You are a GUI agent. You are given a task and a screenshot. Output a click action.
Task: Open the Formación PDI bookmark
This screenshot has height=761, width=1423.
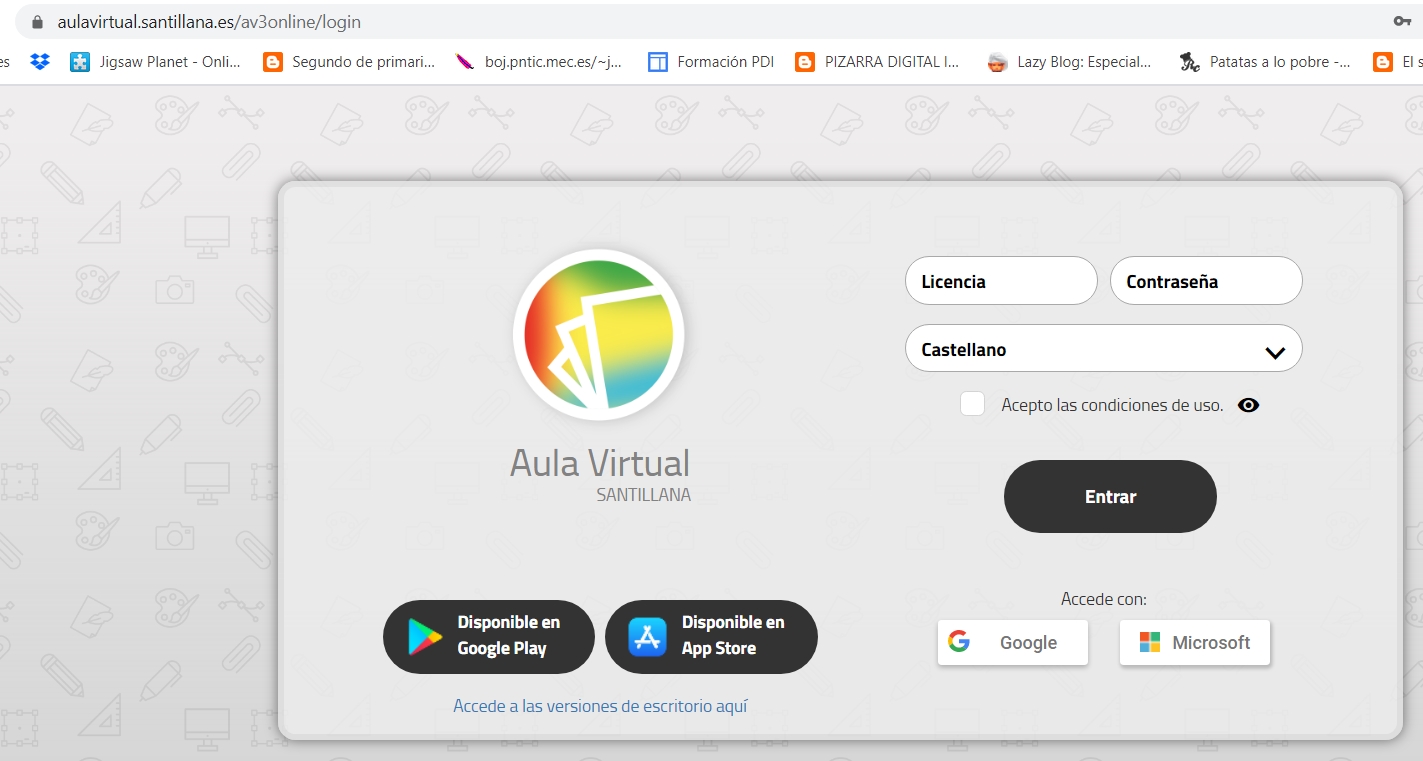[711, 61]
